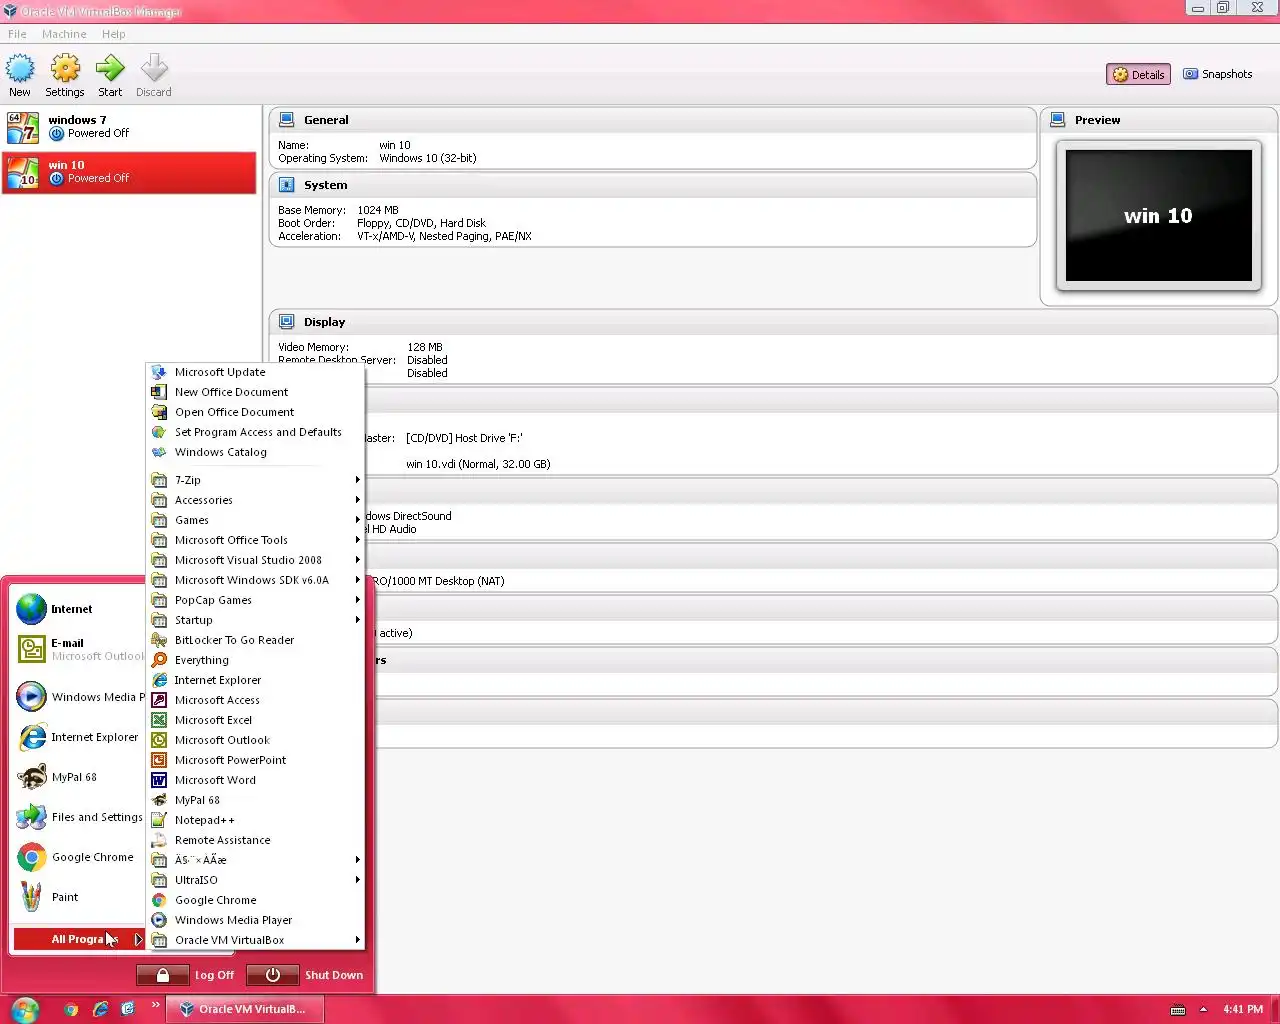Click the General section header icon
Image resolution: width=1280 pixels, height=1024 pixels.
[287, 120]
